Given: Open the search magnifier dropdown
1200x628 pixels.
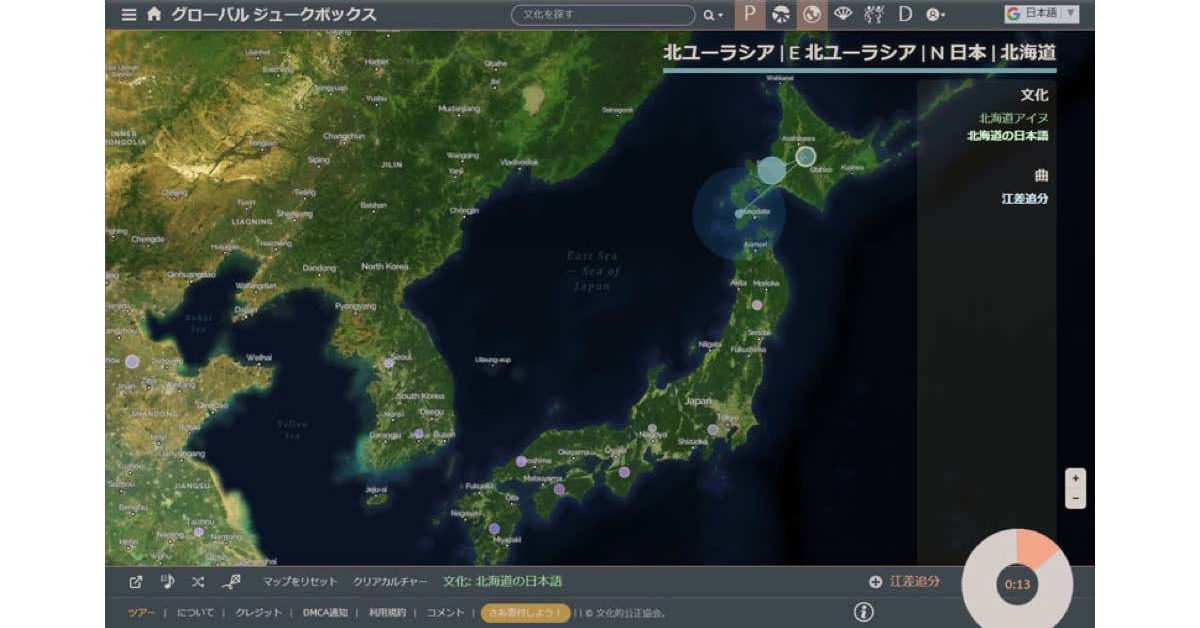Looking at the screenshot, I should [712, 15].
